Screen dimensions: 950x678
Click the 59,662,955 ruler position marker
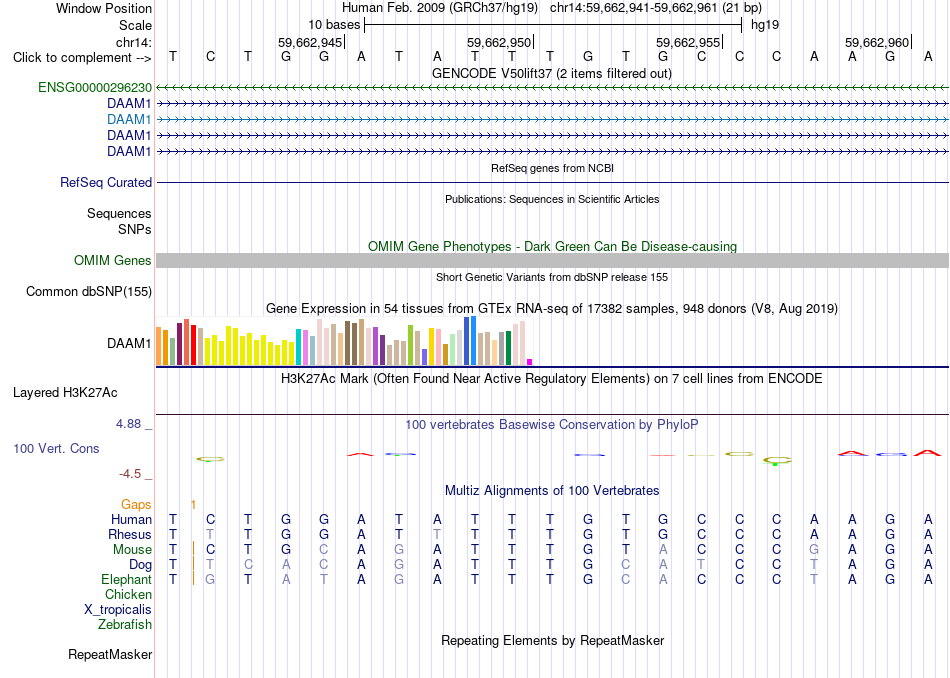(689, 42)
